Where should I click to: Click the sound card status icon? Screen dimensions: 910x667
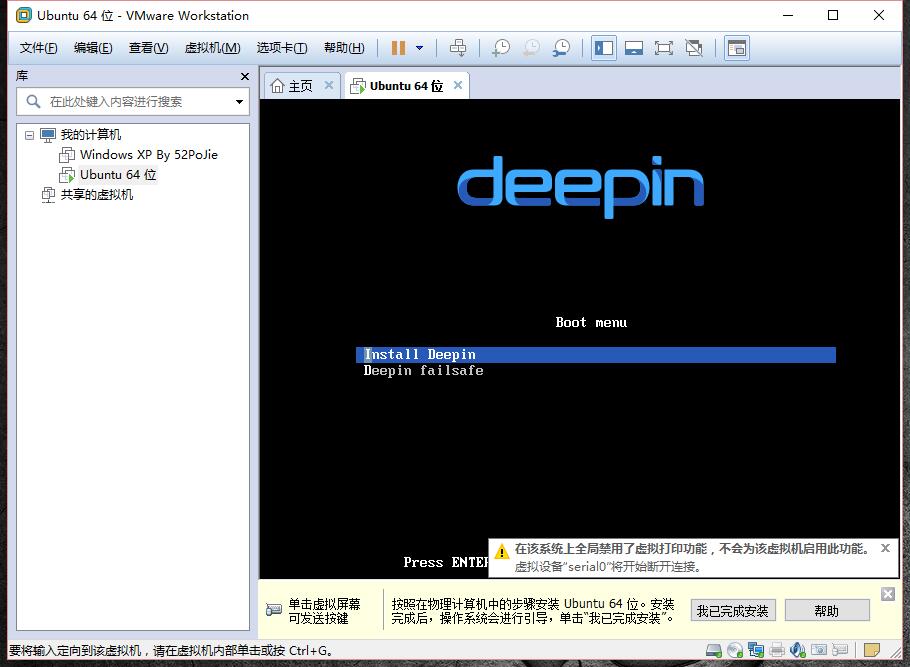[x=798, y=650]
